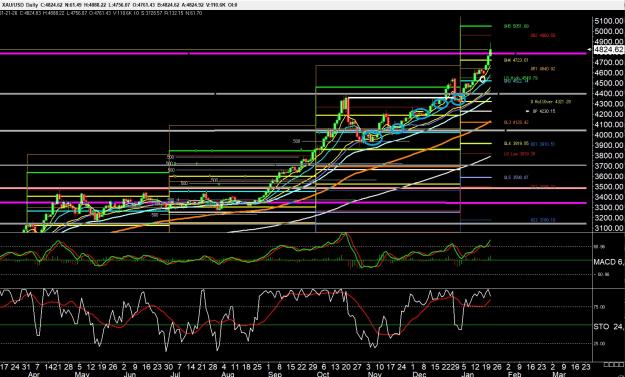The image size is (625, 377).
Task: Click the Sep label on time axis
Action: pyautogui.click(x=275, y=374)
